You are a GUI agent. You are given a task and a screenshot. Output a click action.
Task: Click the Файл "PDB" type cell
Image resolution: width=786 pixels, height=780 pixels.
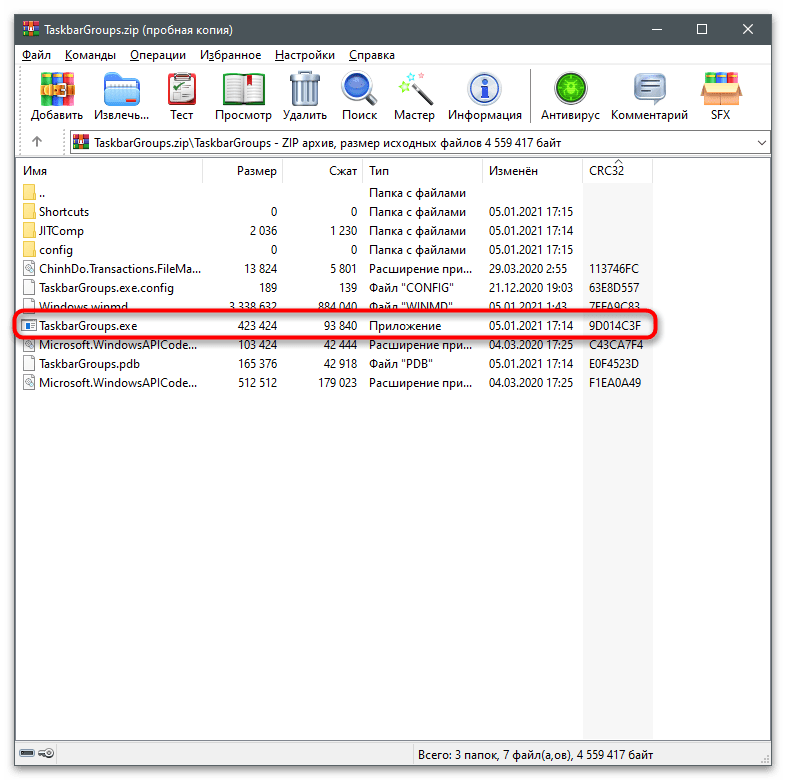tap(401, 364)
